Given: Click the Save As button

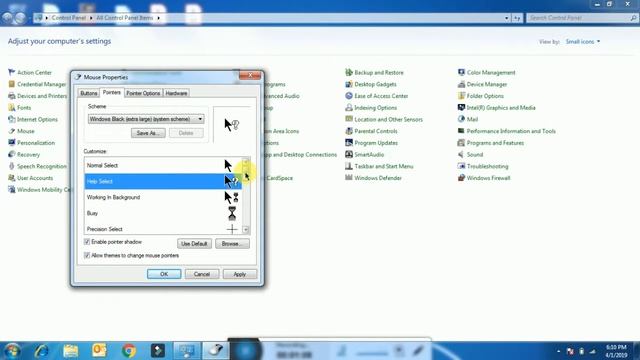Looking at the screenshot, I should [x=148, y=133].
